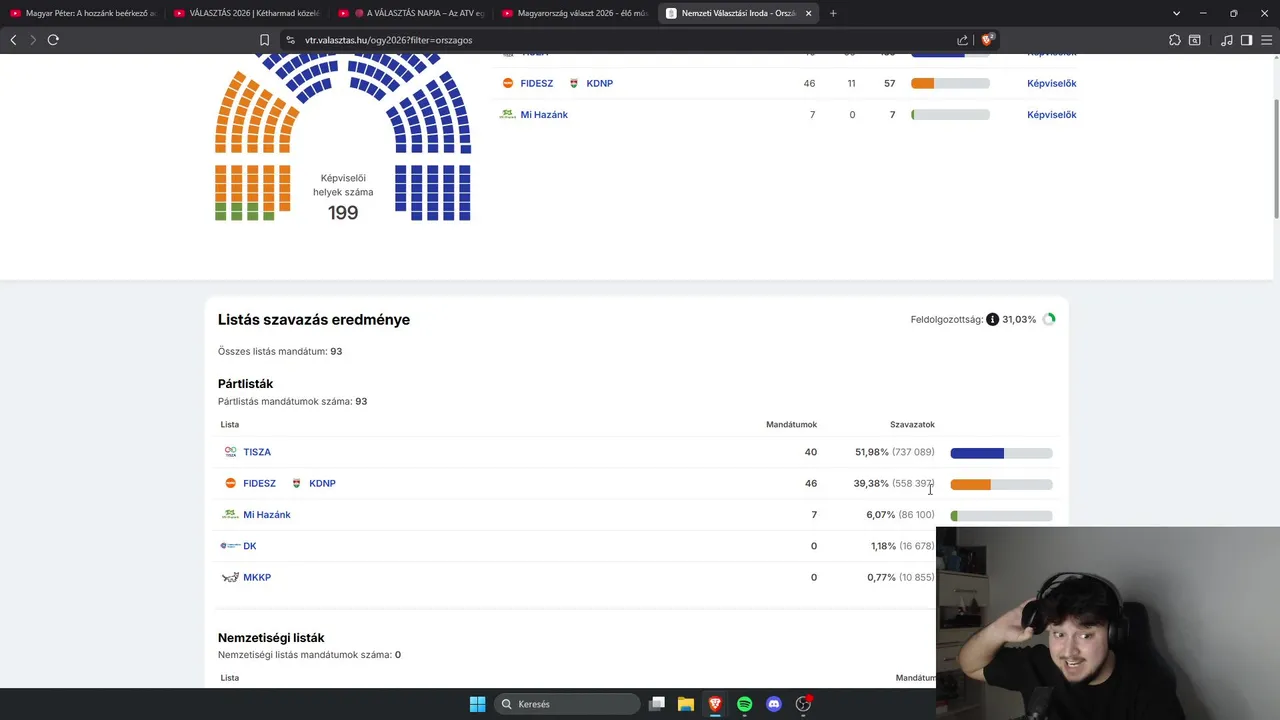The height and width of the screenshot is (720, 1280).
Task: Open the tab search icon in the toolbar
Action: point(1195,40)
